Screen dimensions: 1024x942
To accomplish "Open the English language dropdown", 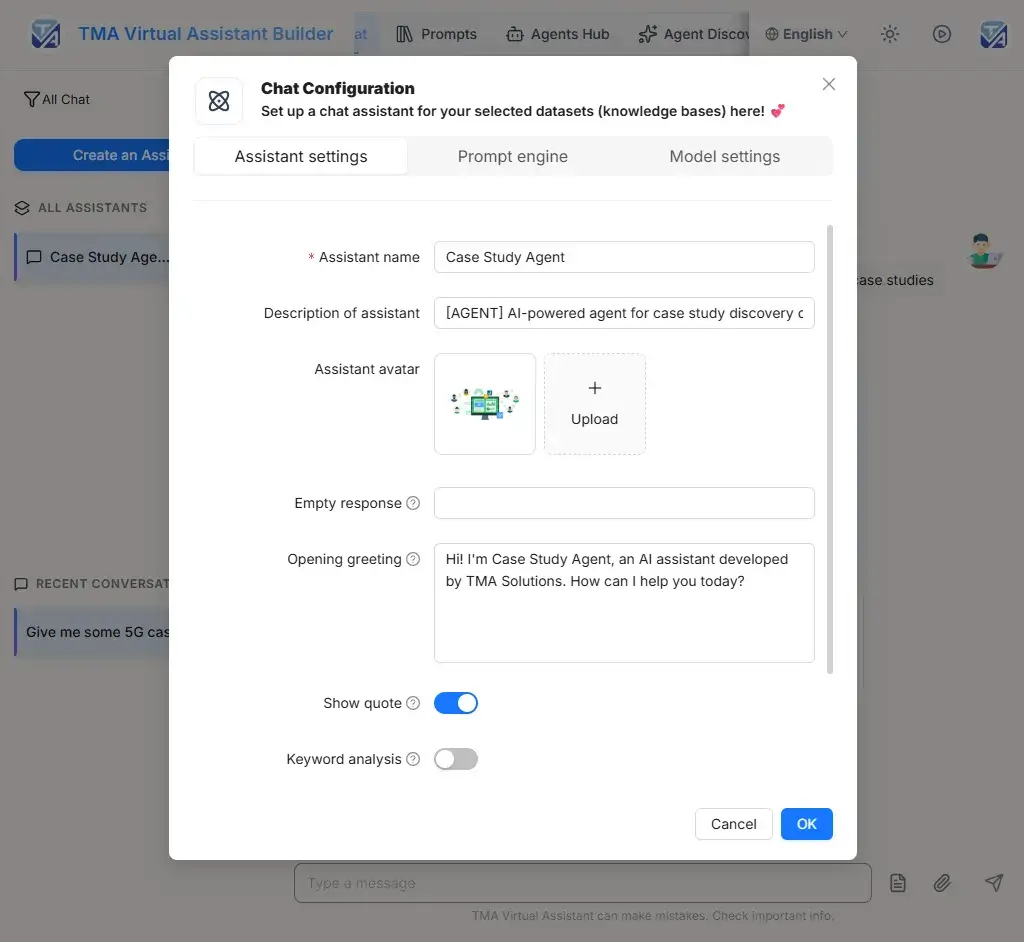I will tap(805, 33).
